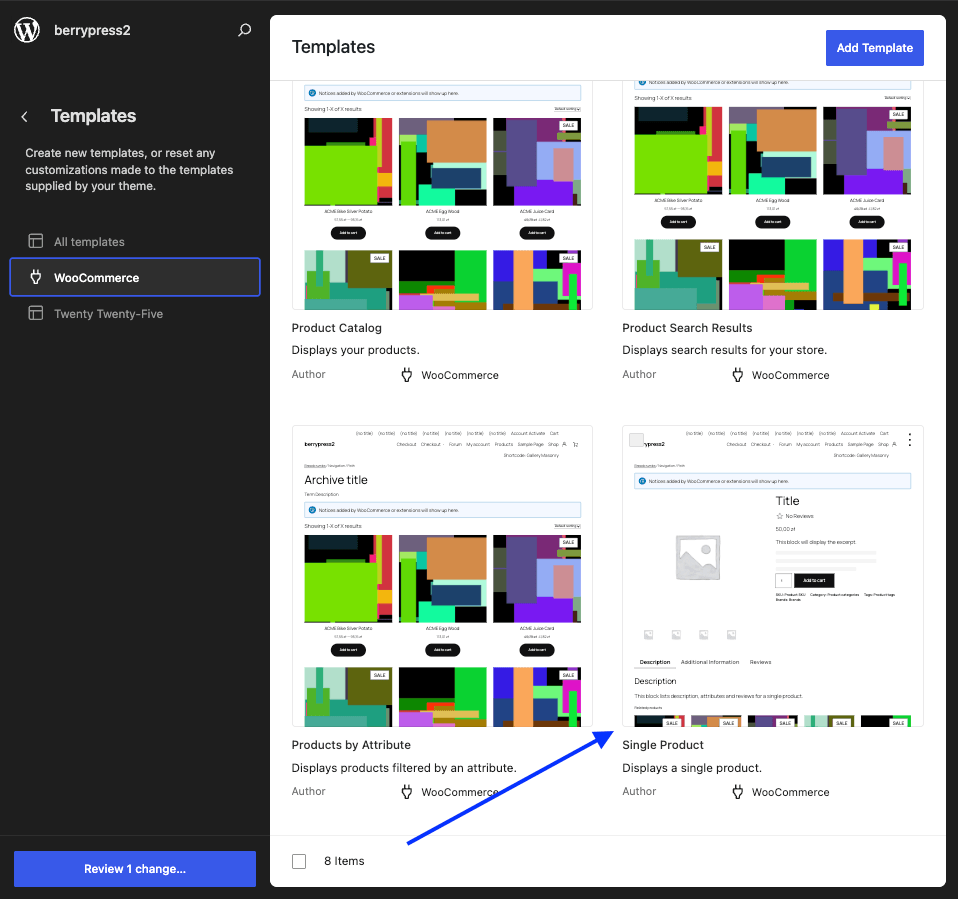958x899 pixels.
Task: Open the WordPress logo dashboard link
Action: (27, 30)
